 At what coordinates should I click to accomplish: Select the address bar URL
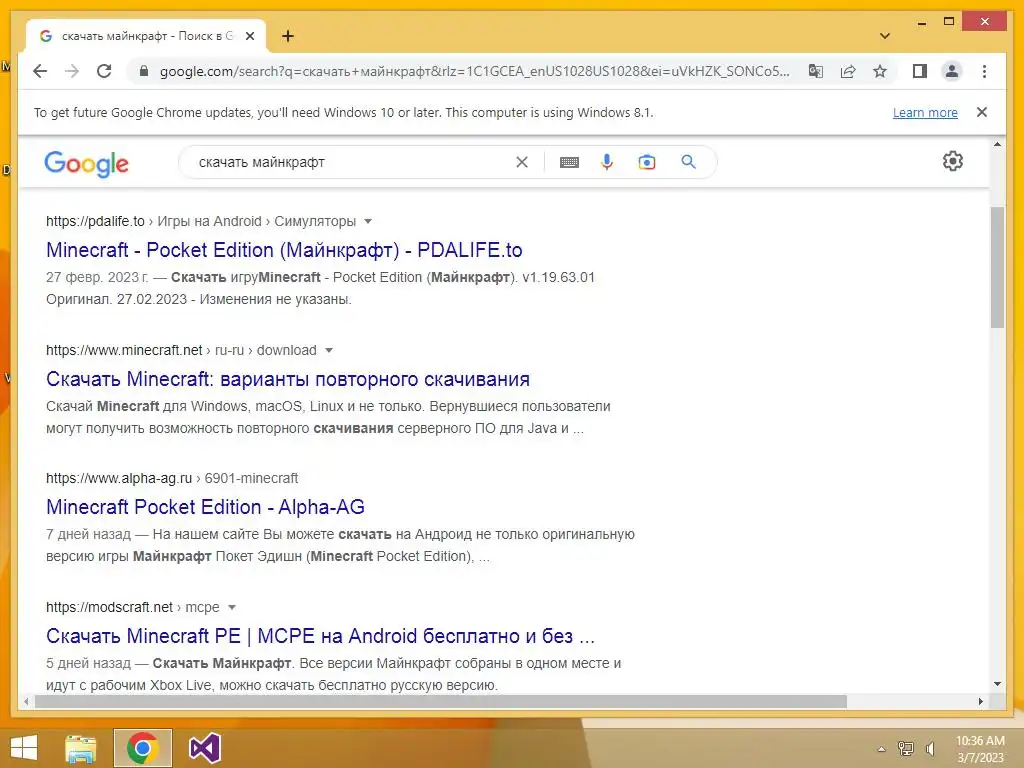pos(474,71)
